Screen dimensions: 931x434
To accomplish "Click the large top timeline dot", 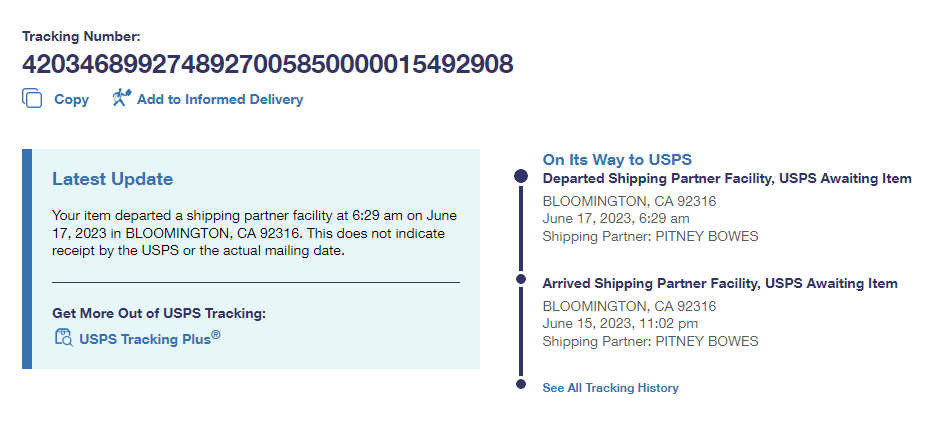I will (520, 176).
